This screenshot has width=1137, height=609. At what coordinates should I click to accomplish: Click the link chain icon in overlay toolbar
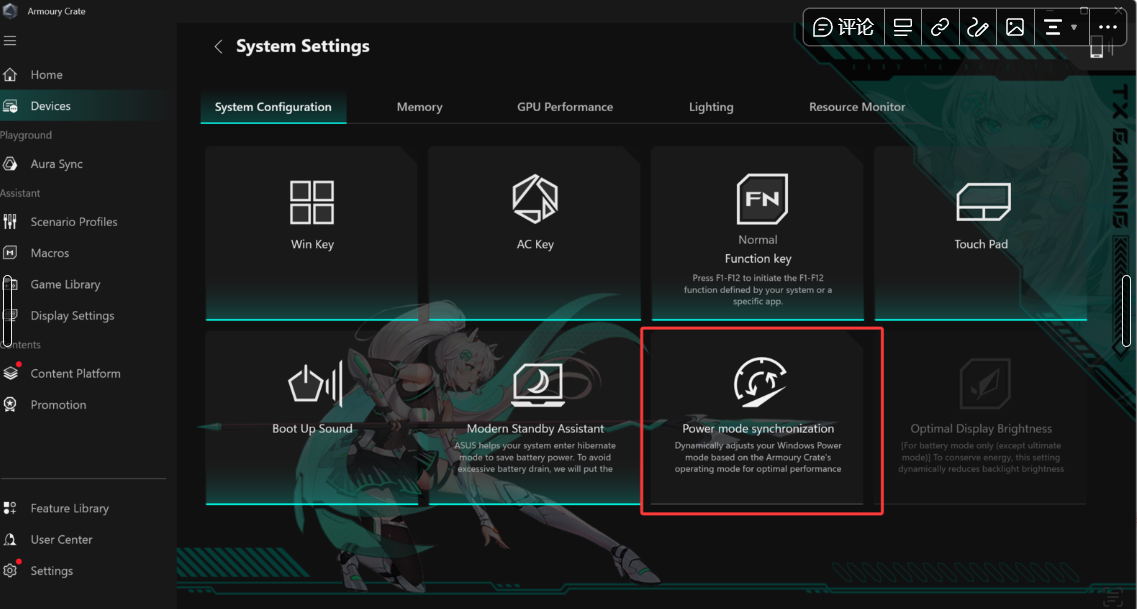[x=940, y=28]
